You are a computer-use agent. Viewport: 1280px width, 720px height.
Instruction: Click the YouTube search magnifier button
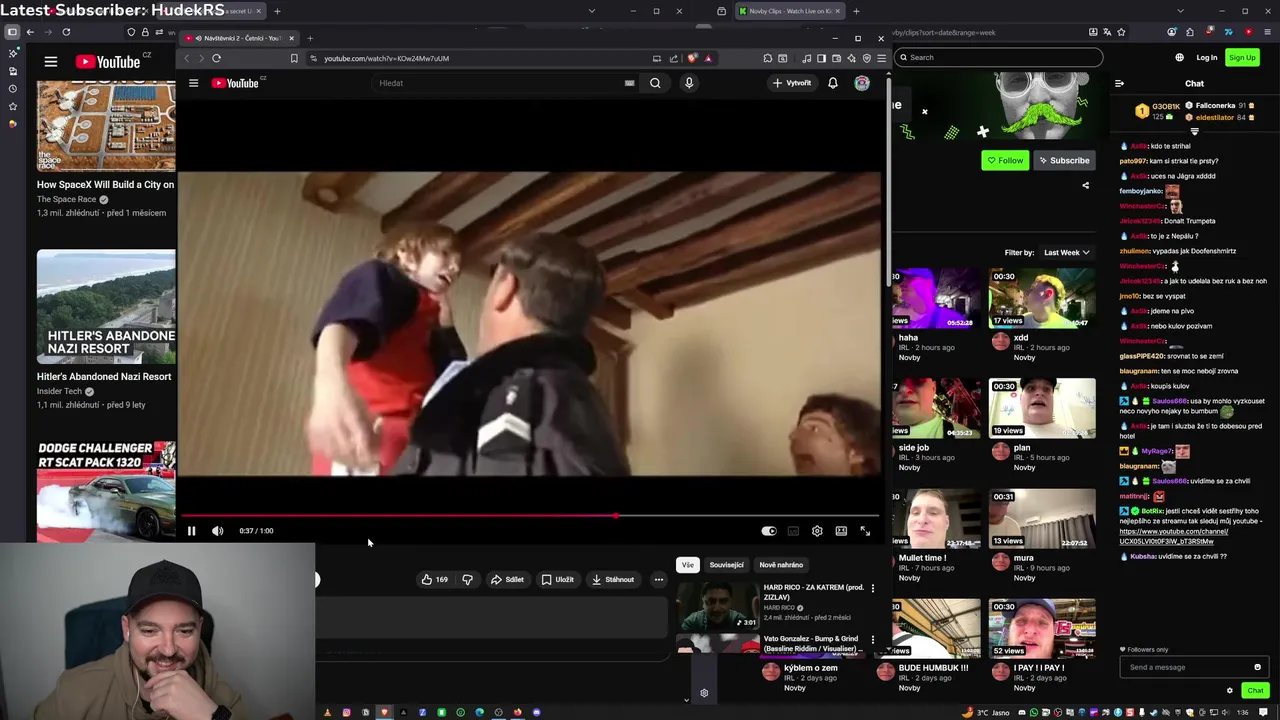(655, 83)
